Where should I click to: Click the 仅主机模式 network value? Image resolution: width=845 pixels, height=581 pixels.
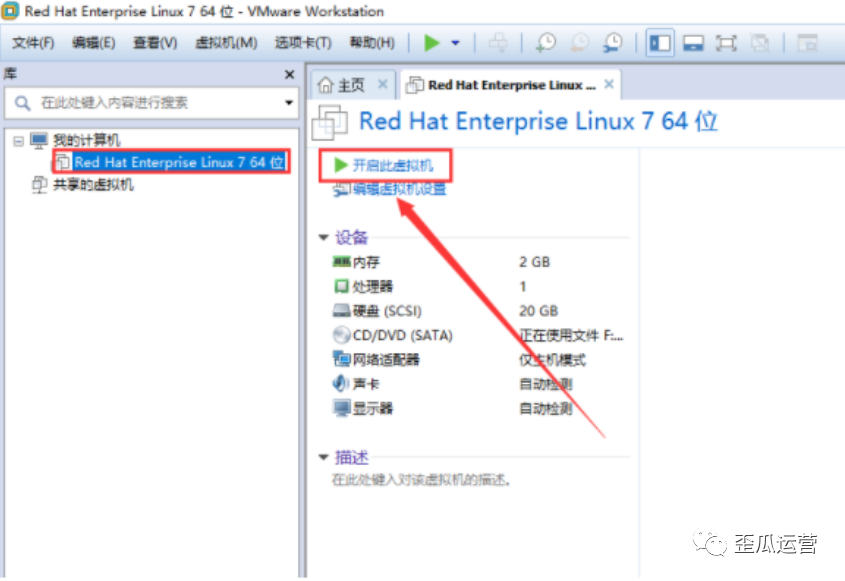[x=552, y=359]
